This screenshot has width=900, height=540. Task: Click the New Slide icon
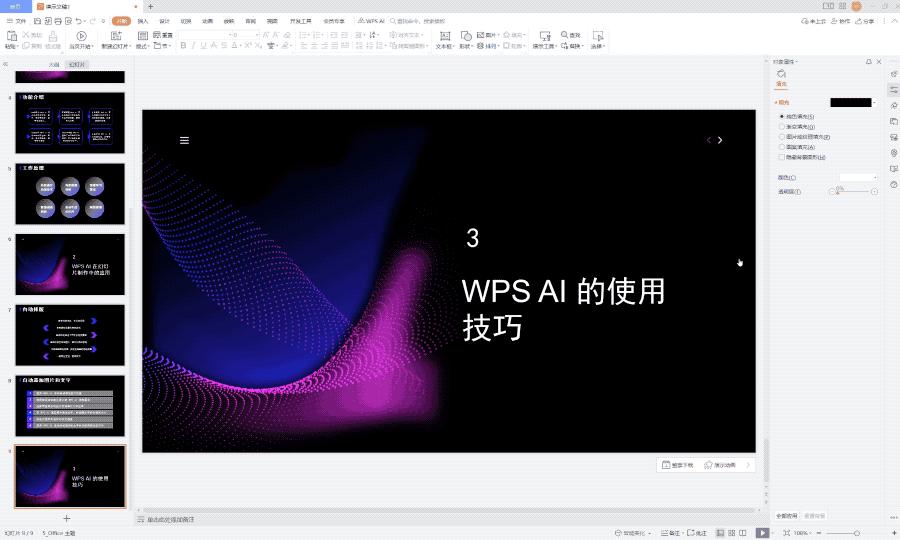pos(116,36)
